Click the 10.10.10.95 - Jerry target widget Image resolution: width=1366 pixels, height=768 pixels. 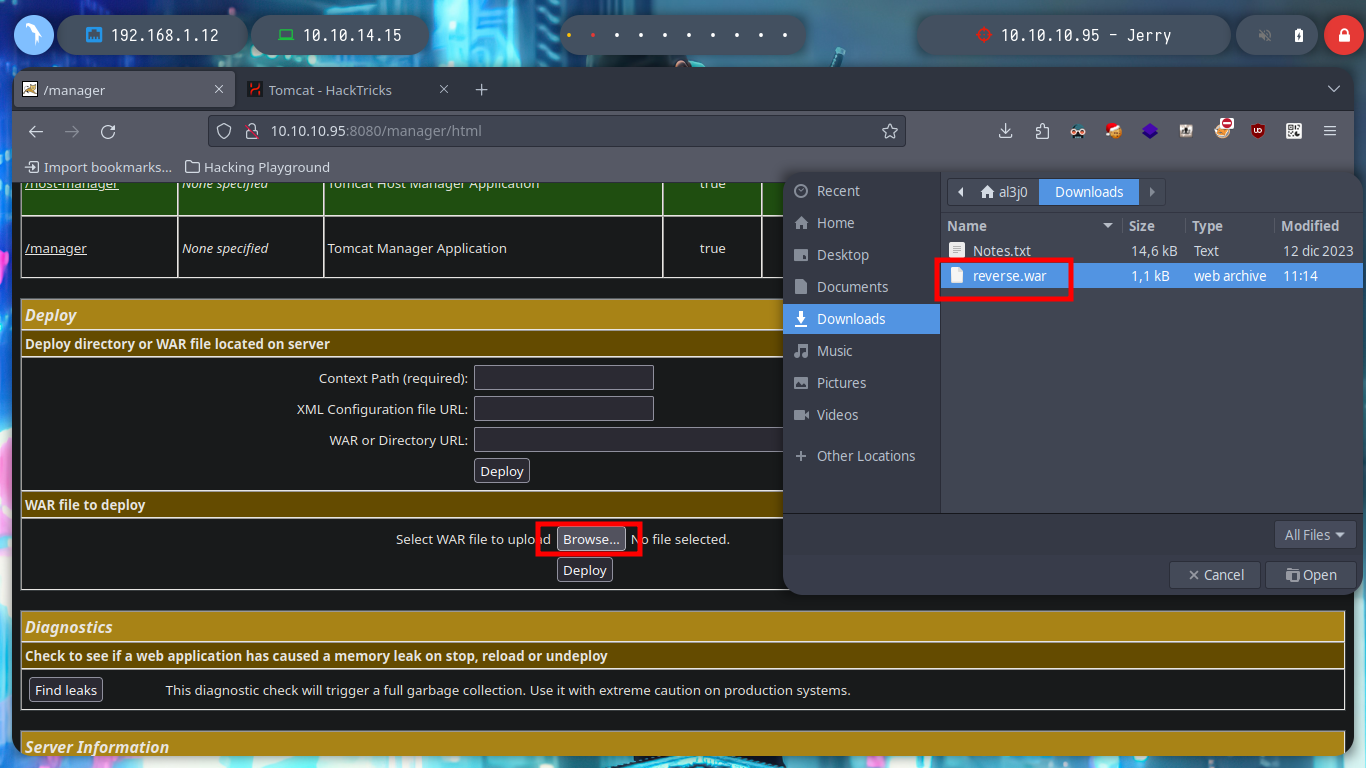1072,35
